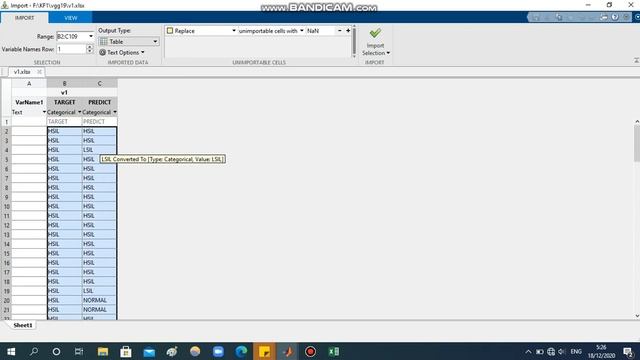Select row 2 header
640x360 pixels.
coord(6,131)
